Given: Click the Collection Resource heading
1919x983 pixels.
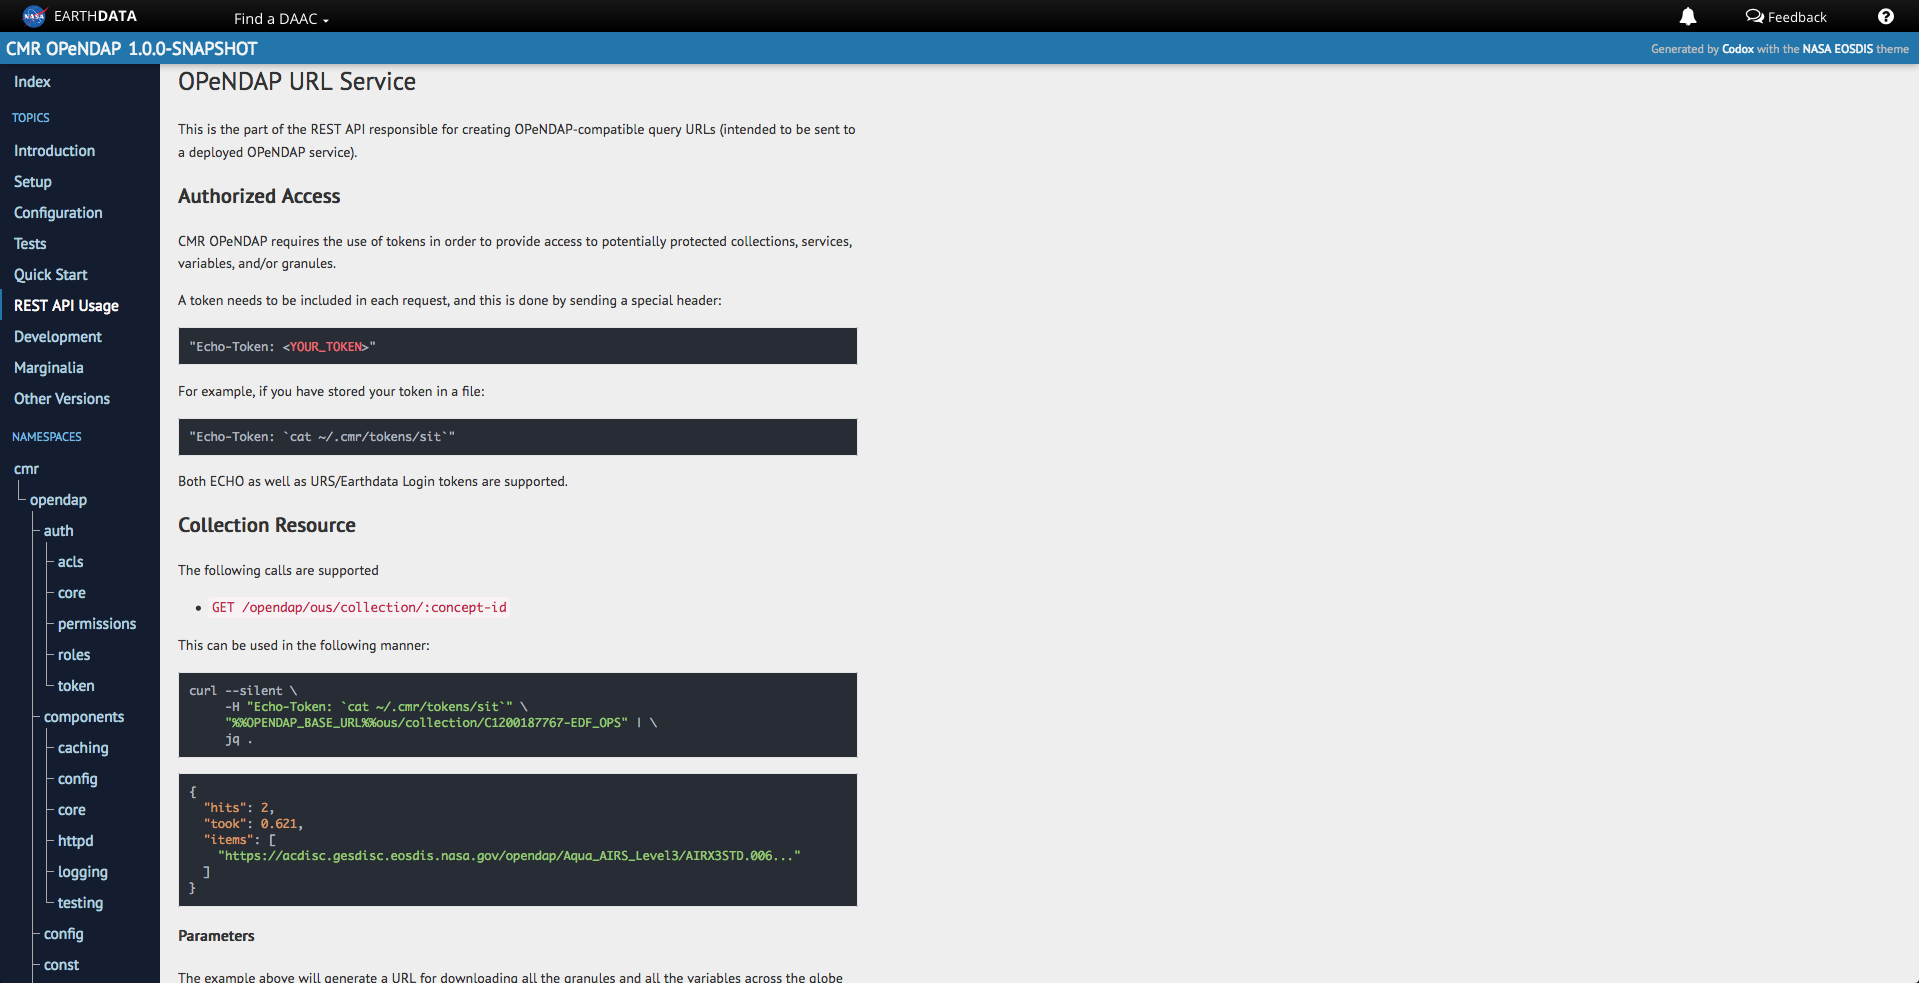Looking at the screenshot, I should pyautogui.click(x=267, y=525).
